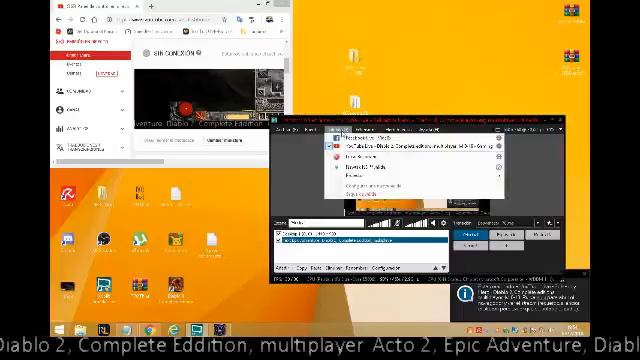Go back in the Chrome browser

point(59,20)
